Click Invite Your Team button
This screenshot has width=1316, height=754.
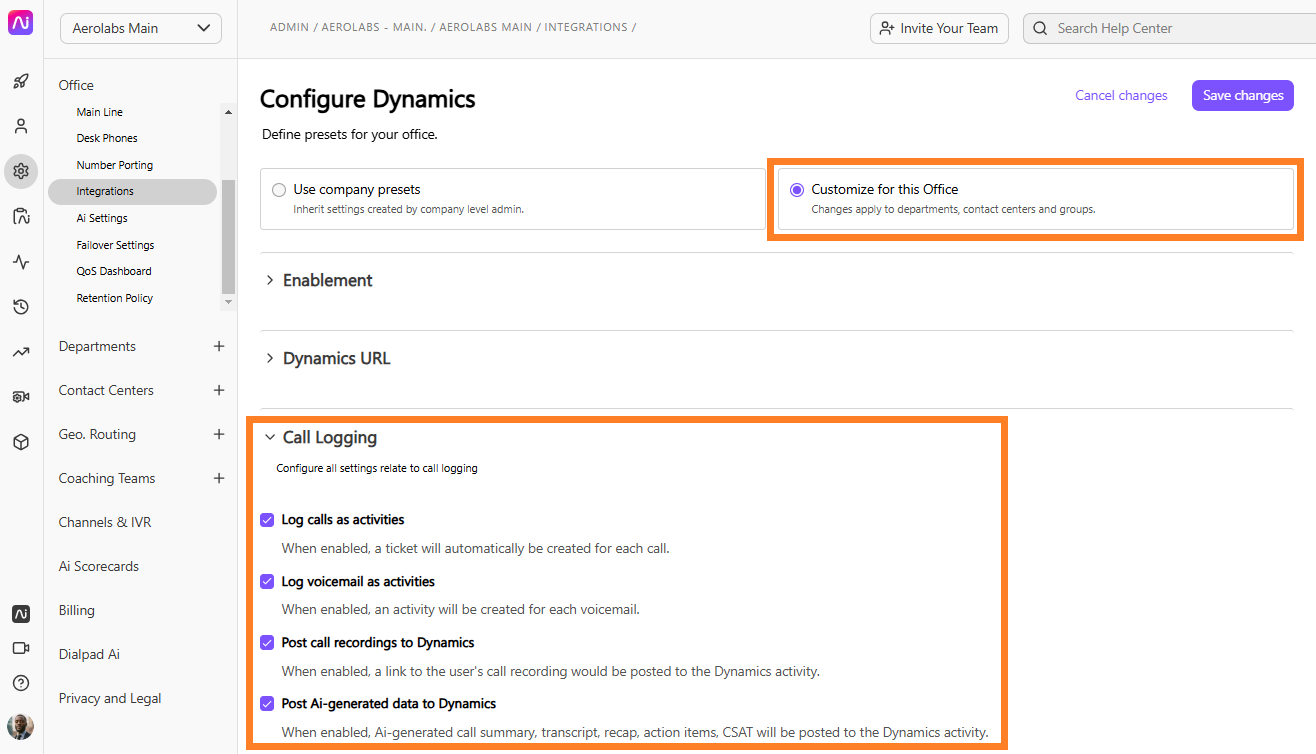click(x=939, y=28)
